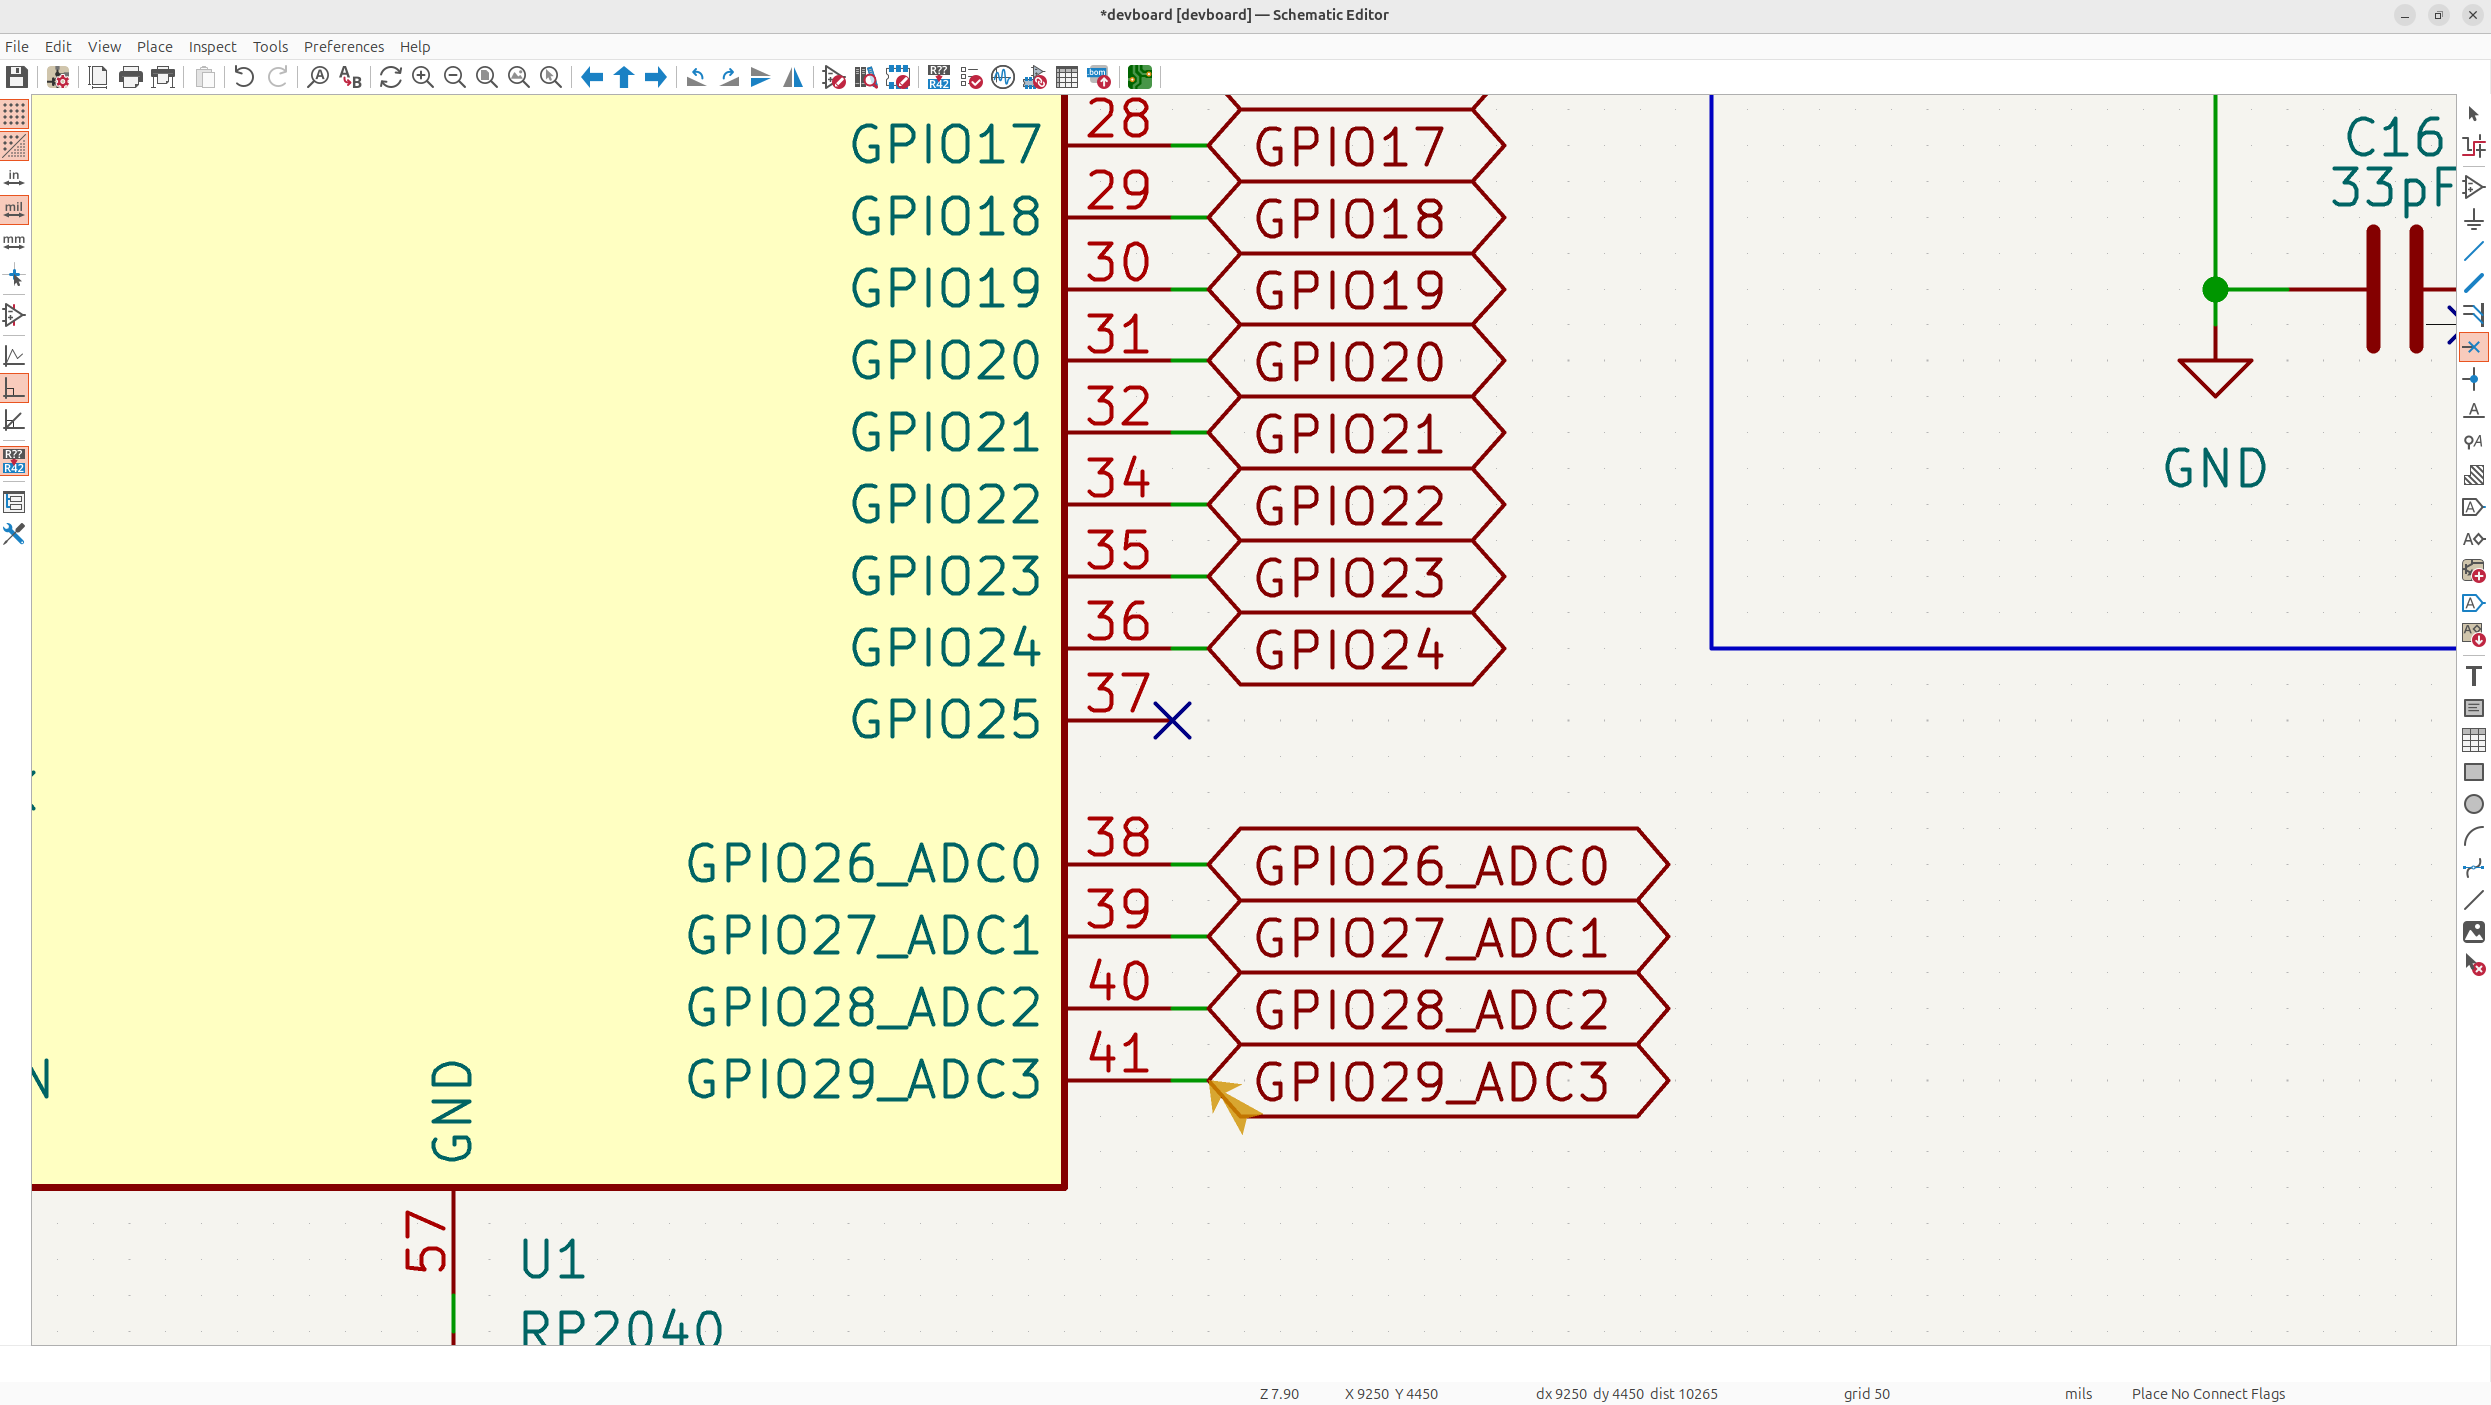Click Generate bill of materials icon
This screenshot has height=1405, width=2491.
coord(1099,77)
